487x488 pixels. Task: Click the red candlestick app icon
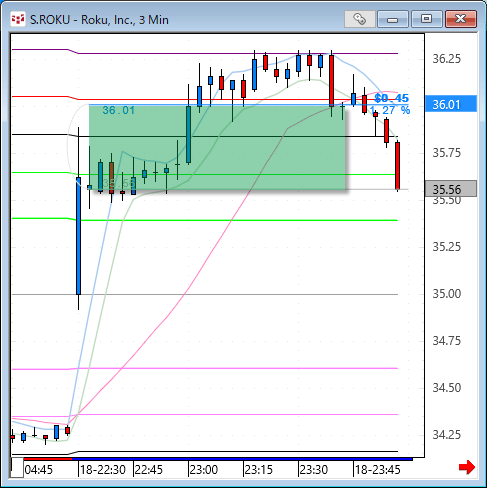pyautogui.click(x=18, y=19)
